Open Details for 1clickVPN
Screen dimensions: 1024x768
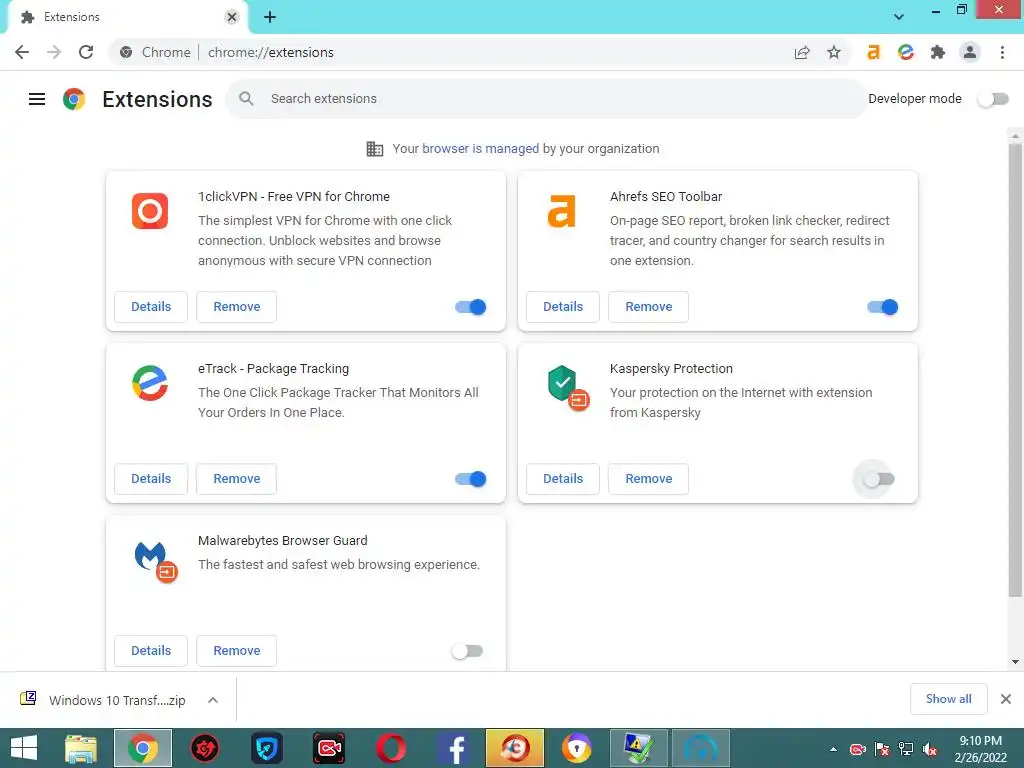click(151, 307)
